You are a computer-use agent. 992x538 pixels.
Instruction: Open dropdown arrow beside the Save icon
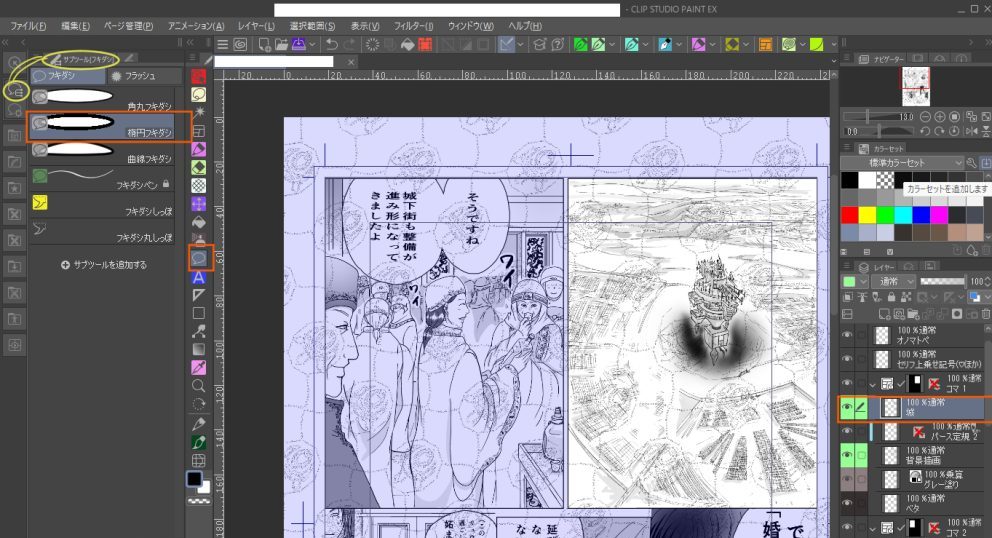click(x=312, y=45)
